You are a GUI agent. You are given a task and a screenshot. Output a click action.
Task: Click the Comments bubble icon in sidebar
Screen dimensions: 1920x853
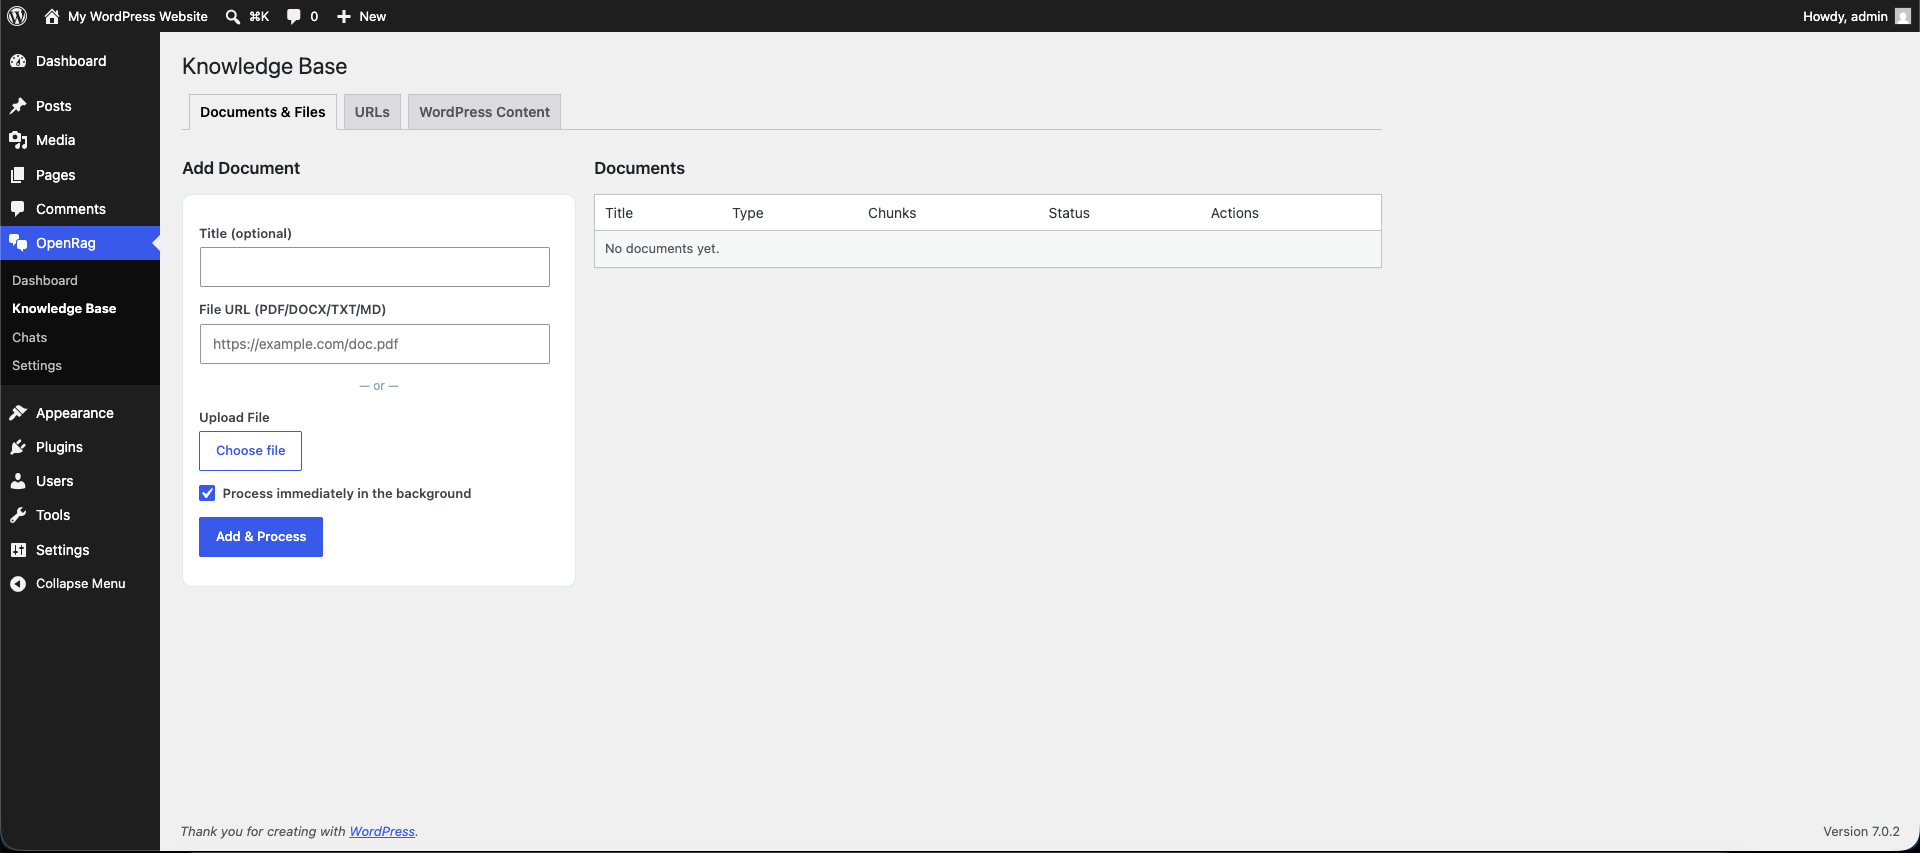[18, 209]
